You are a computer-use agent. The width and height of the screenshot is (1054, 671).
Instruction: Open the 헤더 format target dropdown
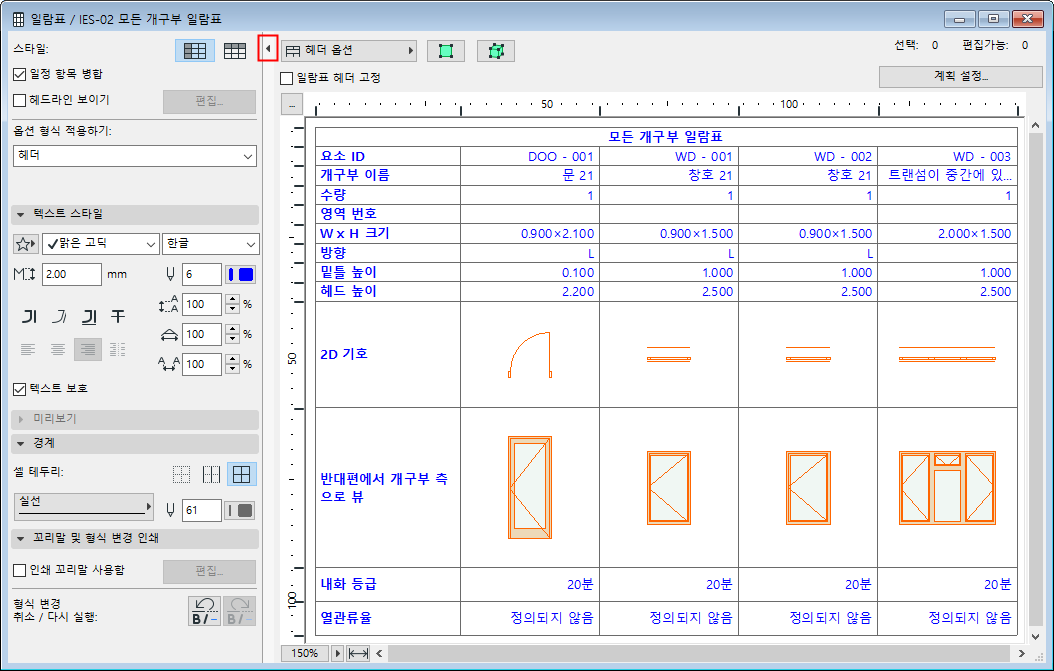click(x=134, y=156)
